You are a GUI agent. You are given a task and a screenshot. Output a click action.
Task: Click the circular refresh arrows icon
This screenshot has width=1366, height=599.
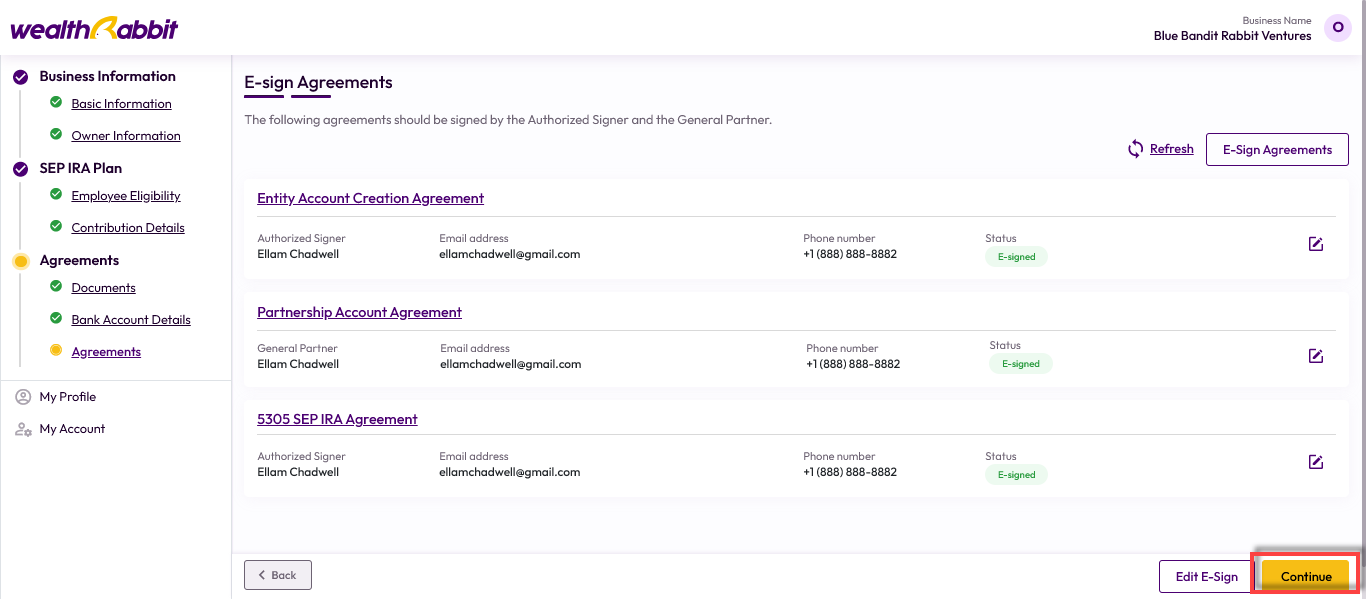click(1135, 149)
